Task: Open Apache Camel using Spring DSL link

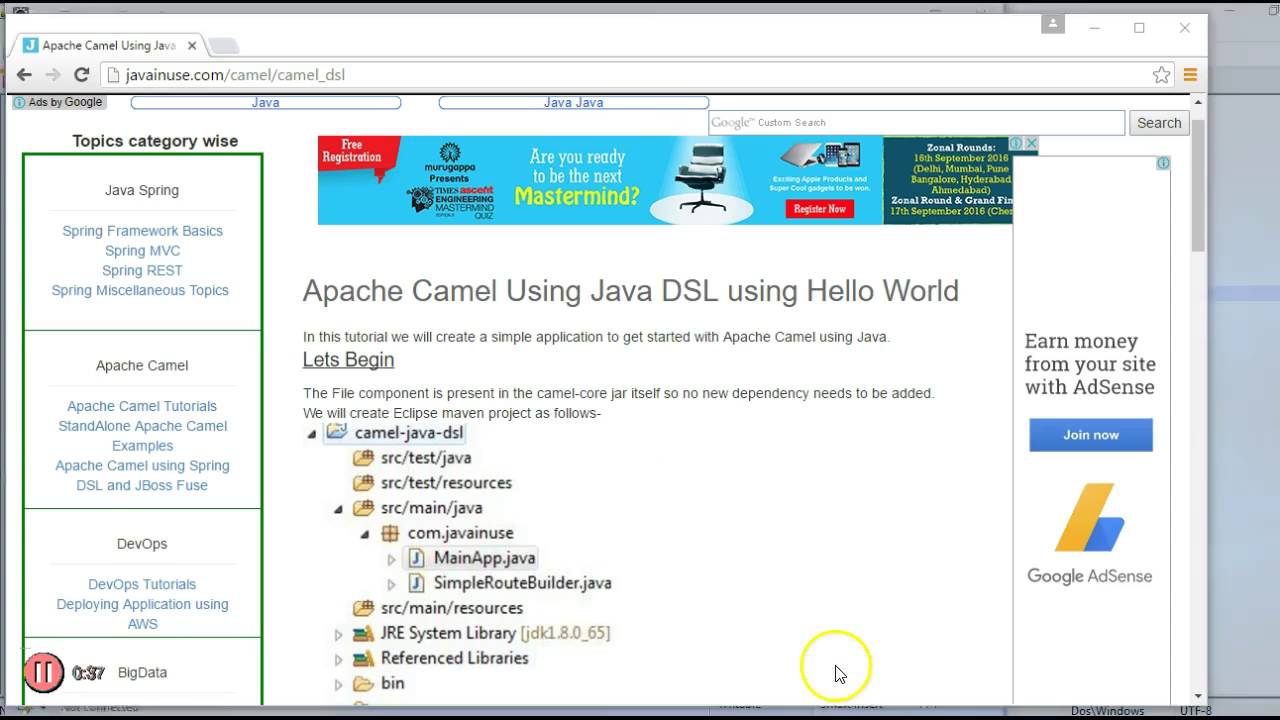Action: [142, 476]
